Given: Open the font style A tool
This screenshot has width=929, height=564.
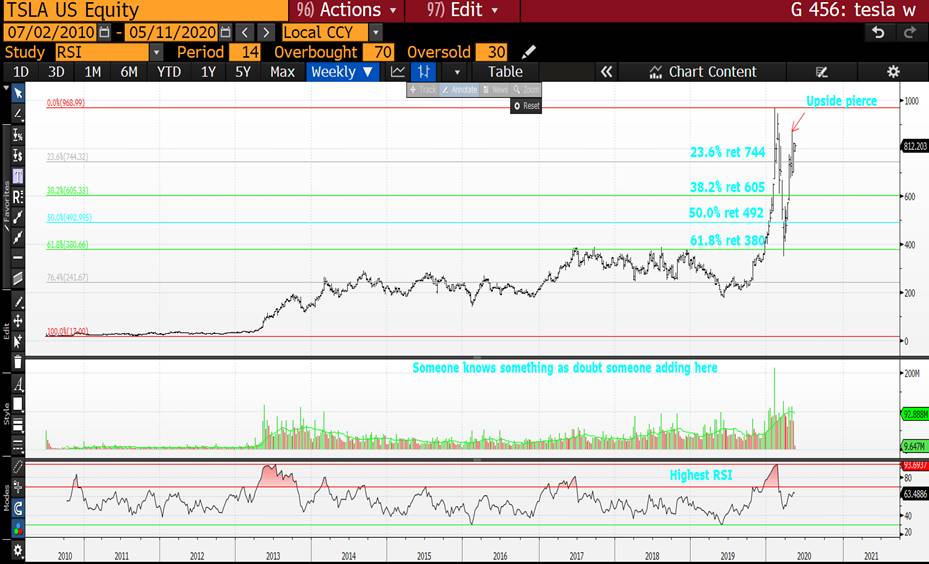Looking at the screenshot, I should tap(18, 384).
